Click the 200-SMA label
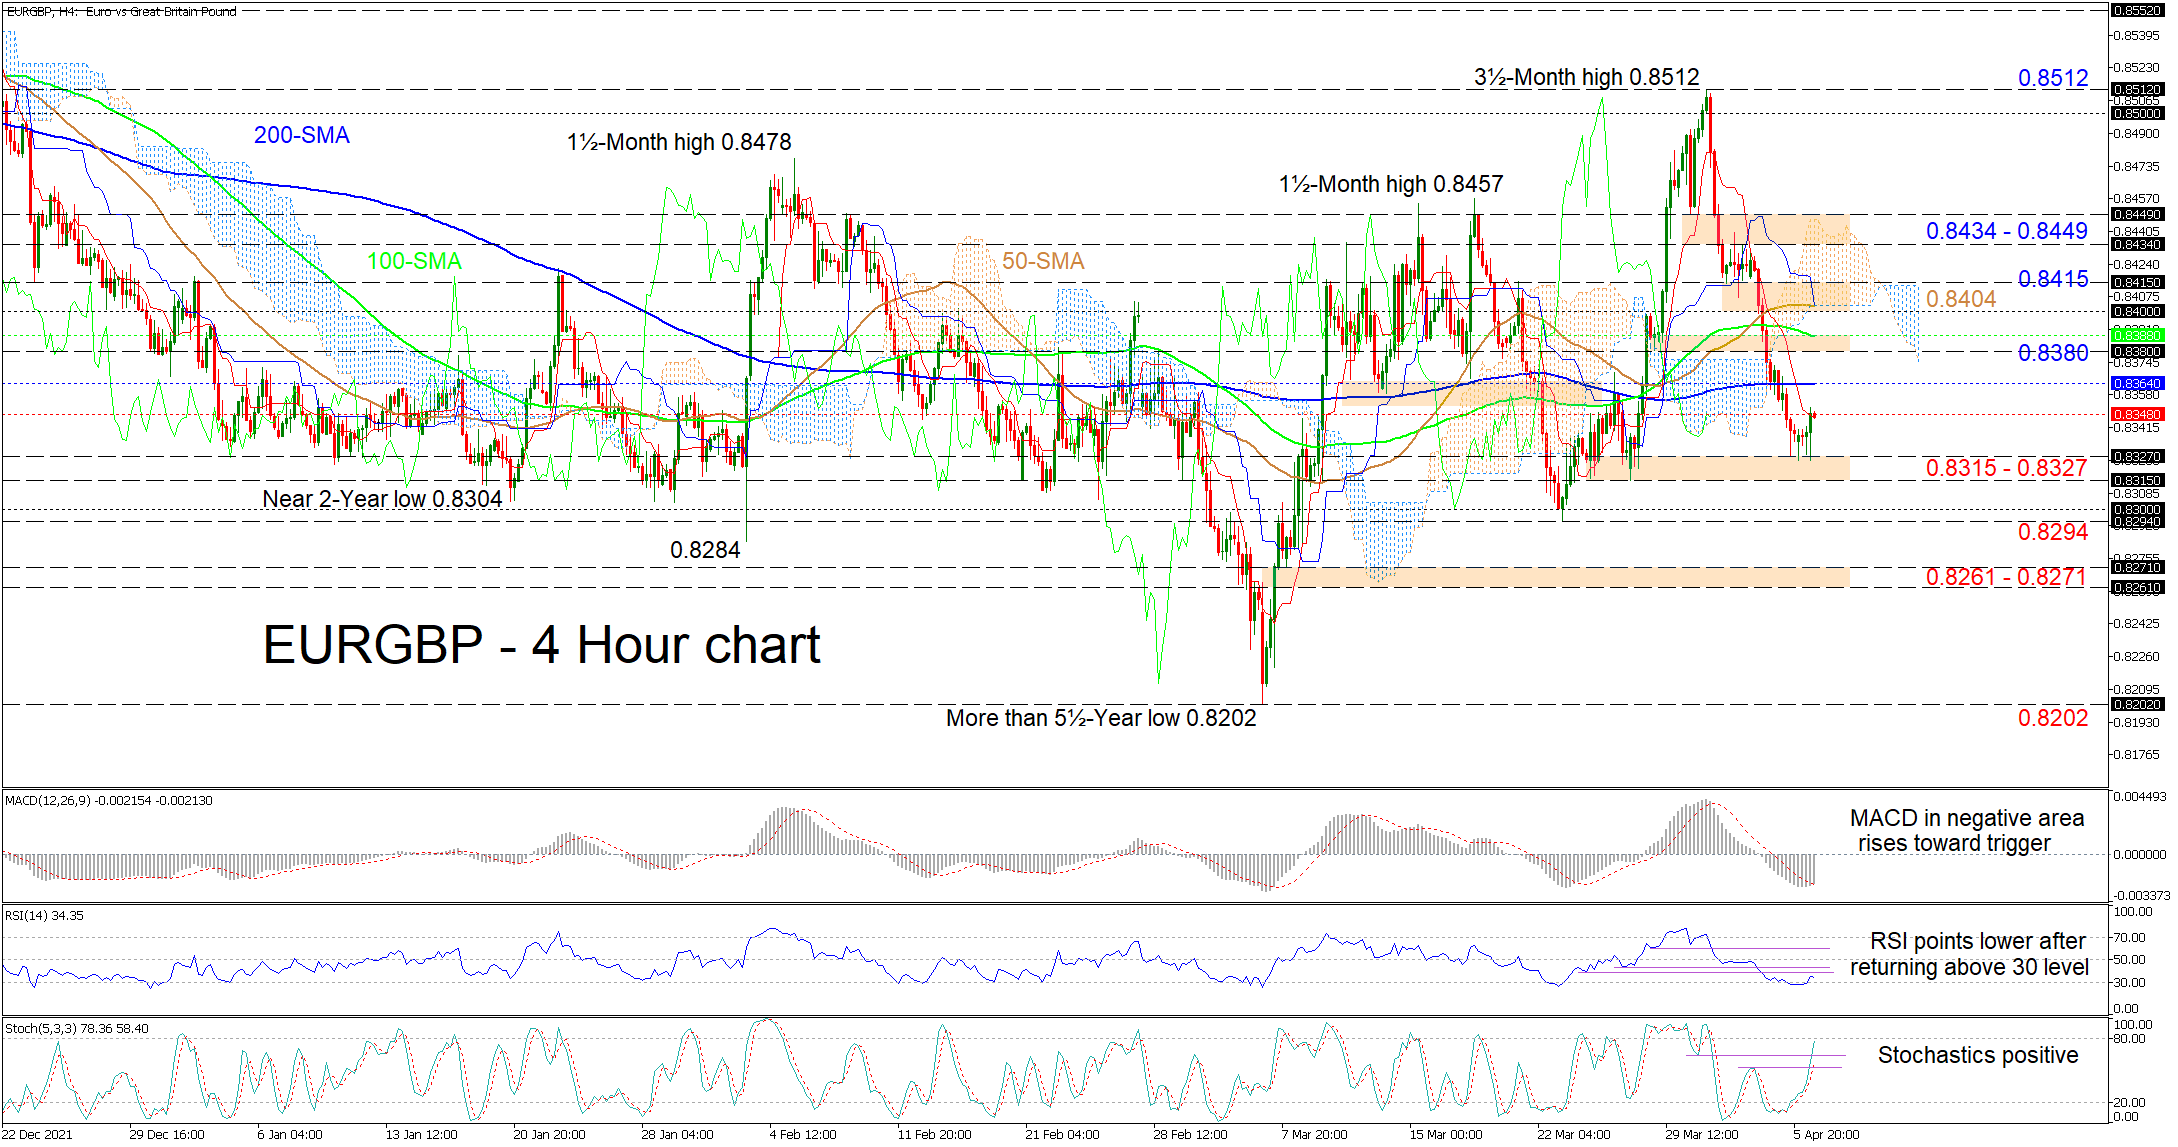This screenshot has height=1147, width=2178. [301, 136]
